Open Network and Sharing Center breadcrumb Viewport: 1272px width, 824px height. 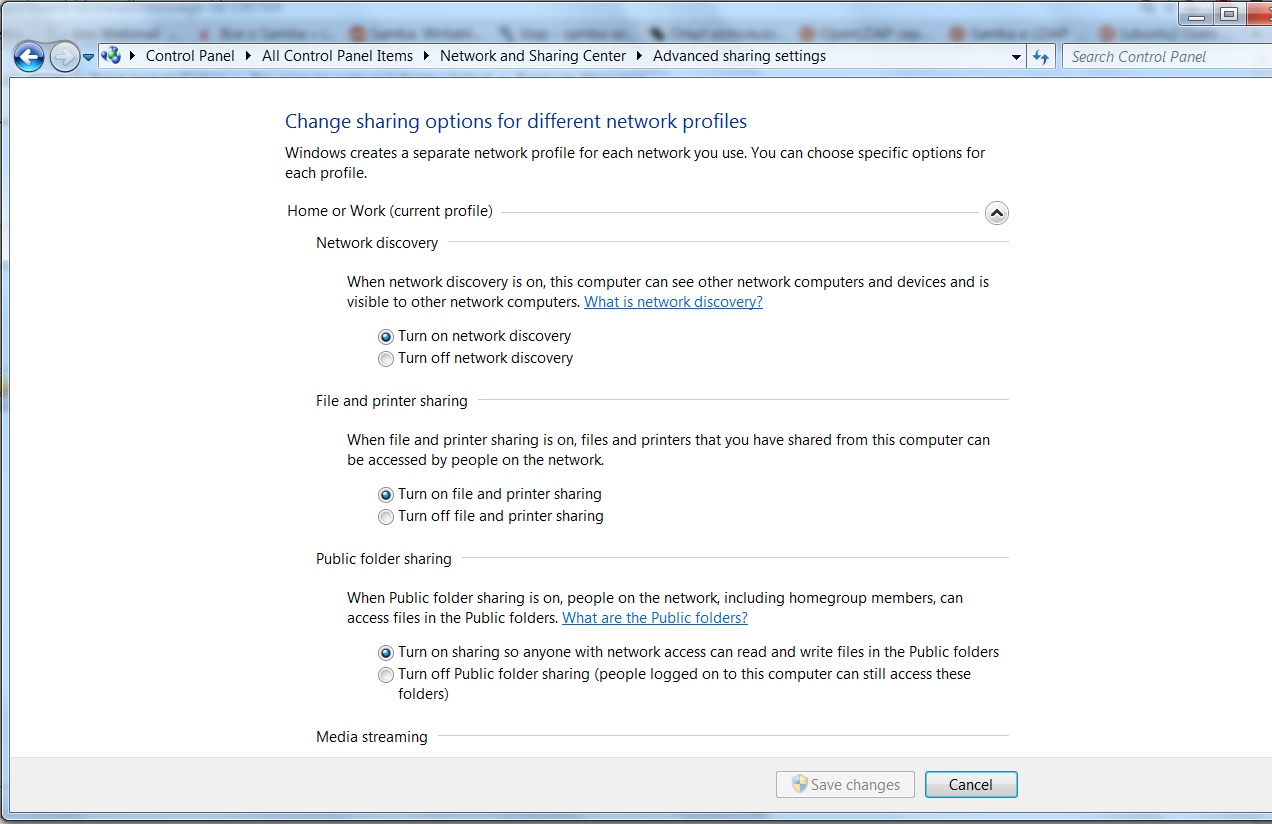tap(532, 56)
